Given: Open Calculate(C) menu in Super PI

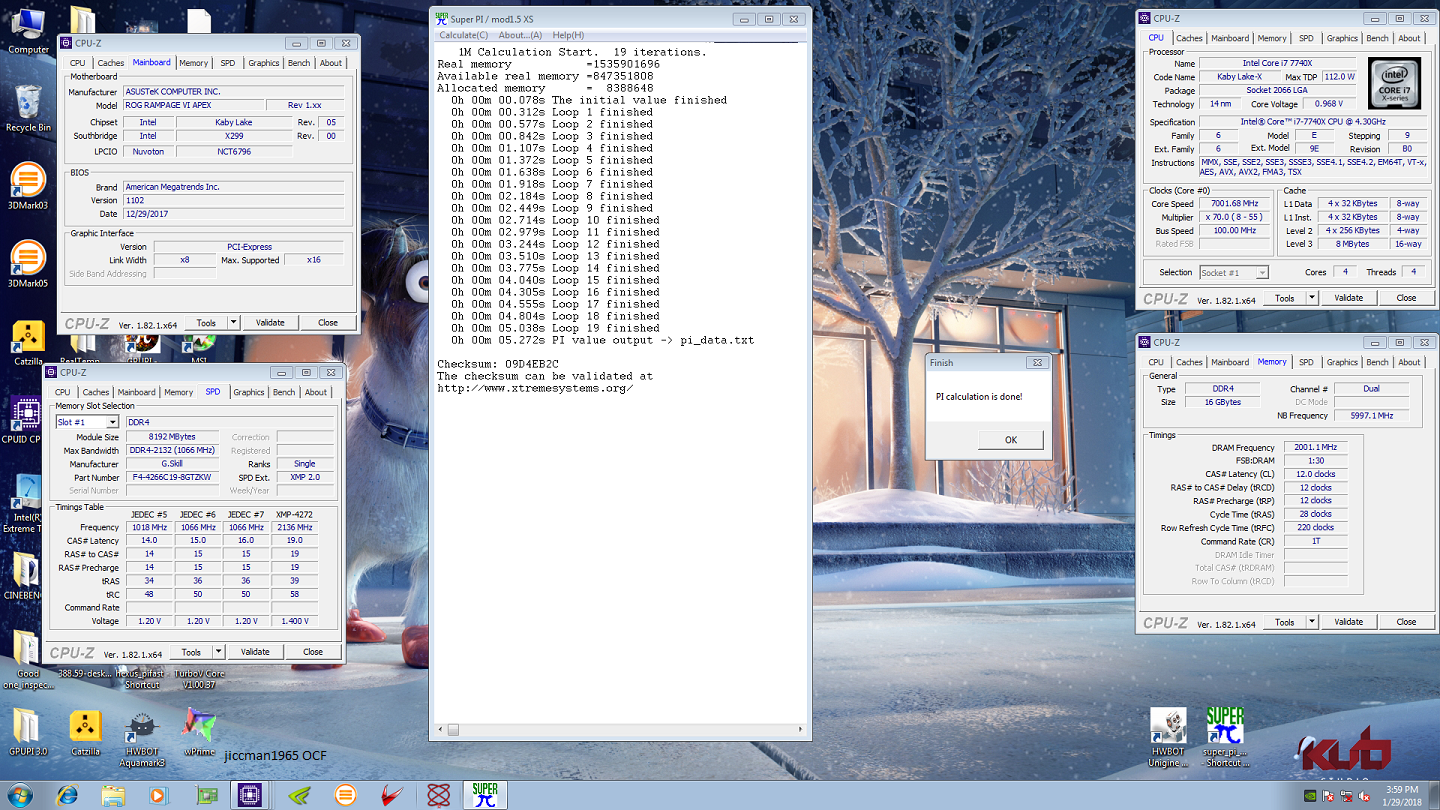Looking at the screenshot, I should [464, 35].
